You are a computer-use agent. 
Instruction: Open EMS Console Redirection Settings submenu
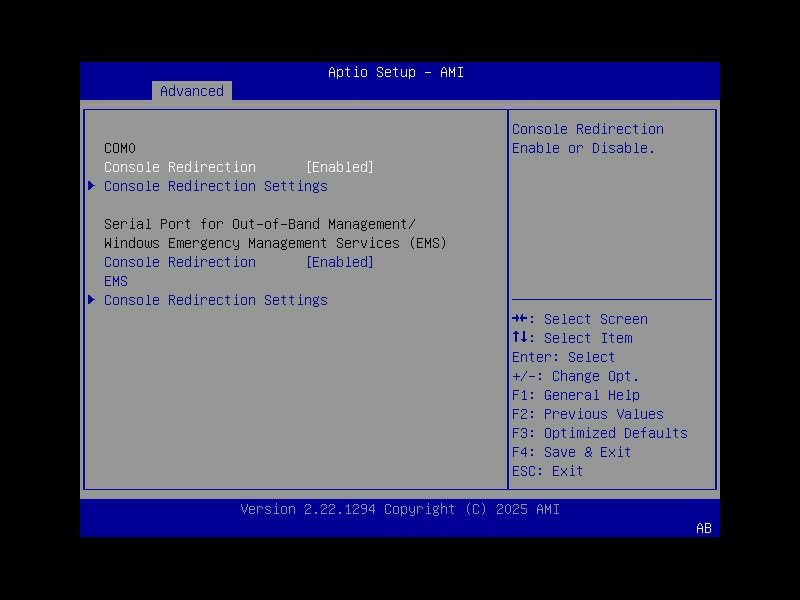[x=214, y=300]
